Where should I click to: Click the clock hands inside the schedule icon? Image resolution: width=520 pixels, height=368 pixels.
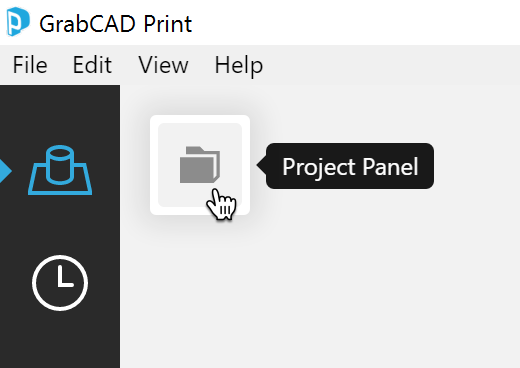point(65,277)
